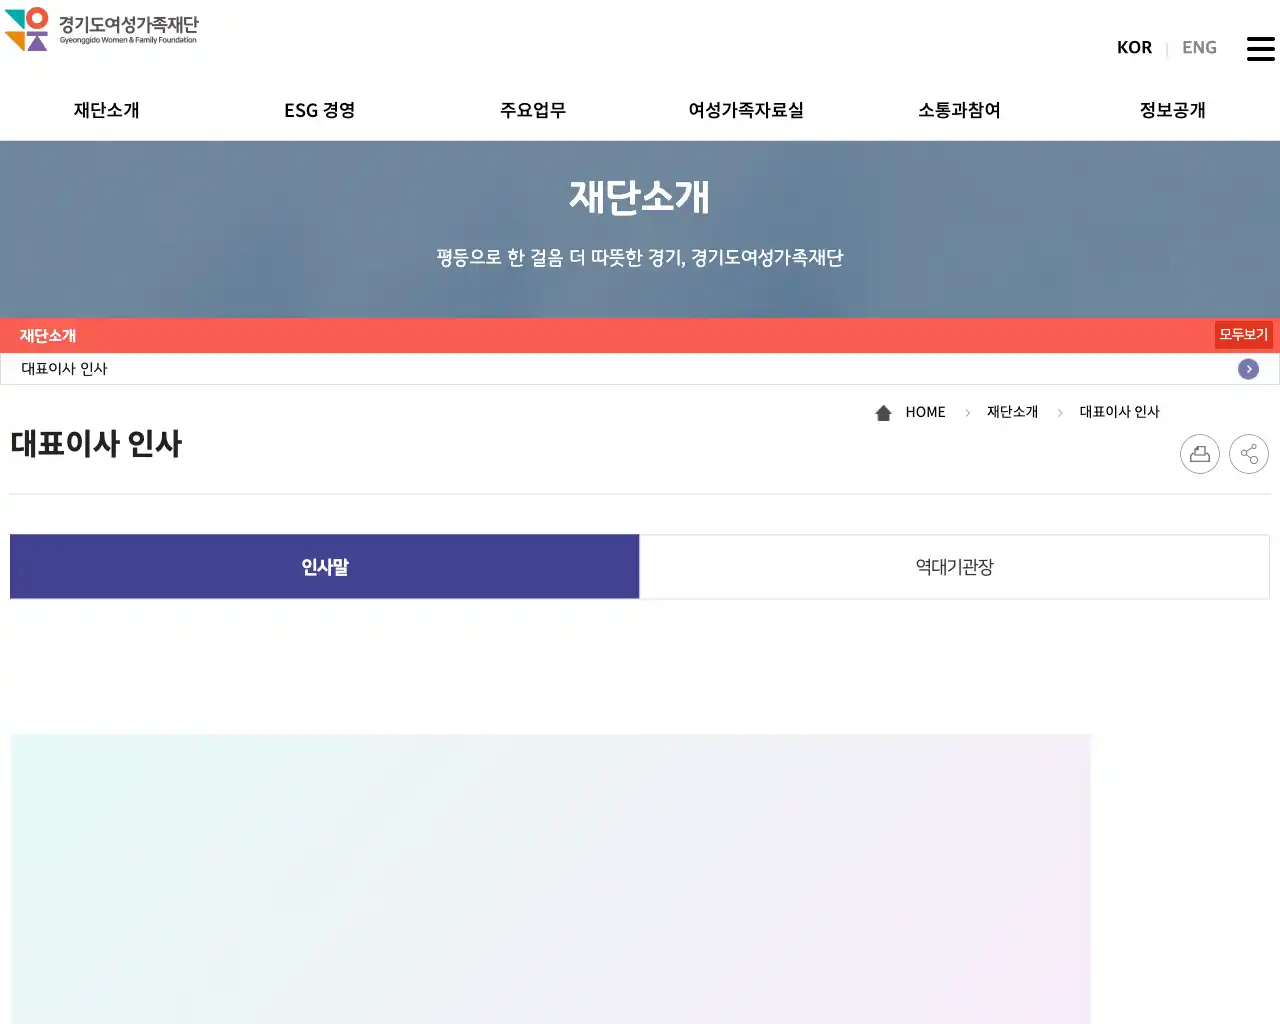Open the 정보공개 main menu

(1173, 110)
